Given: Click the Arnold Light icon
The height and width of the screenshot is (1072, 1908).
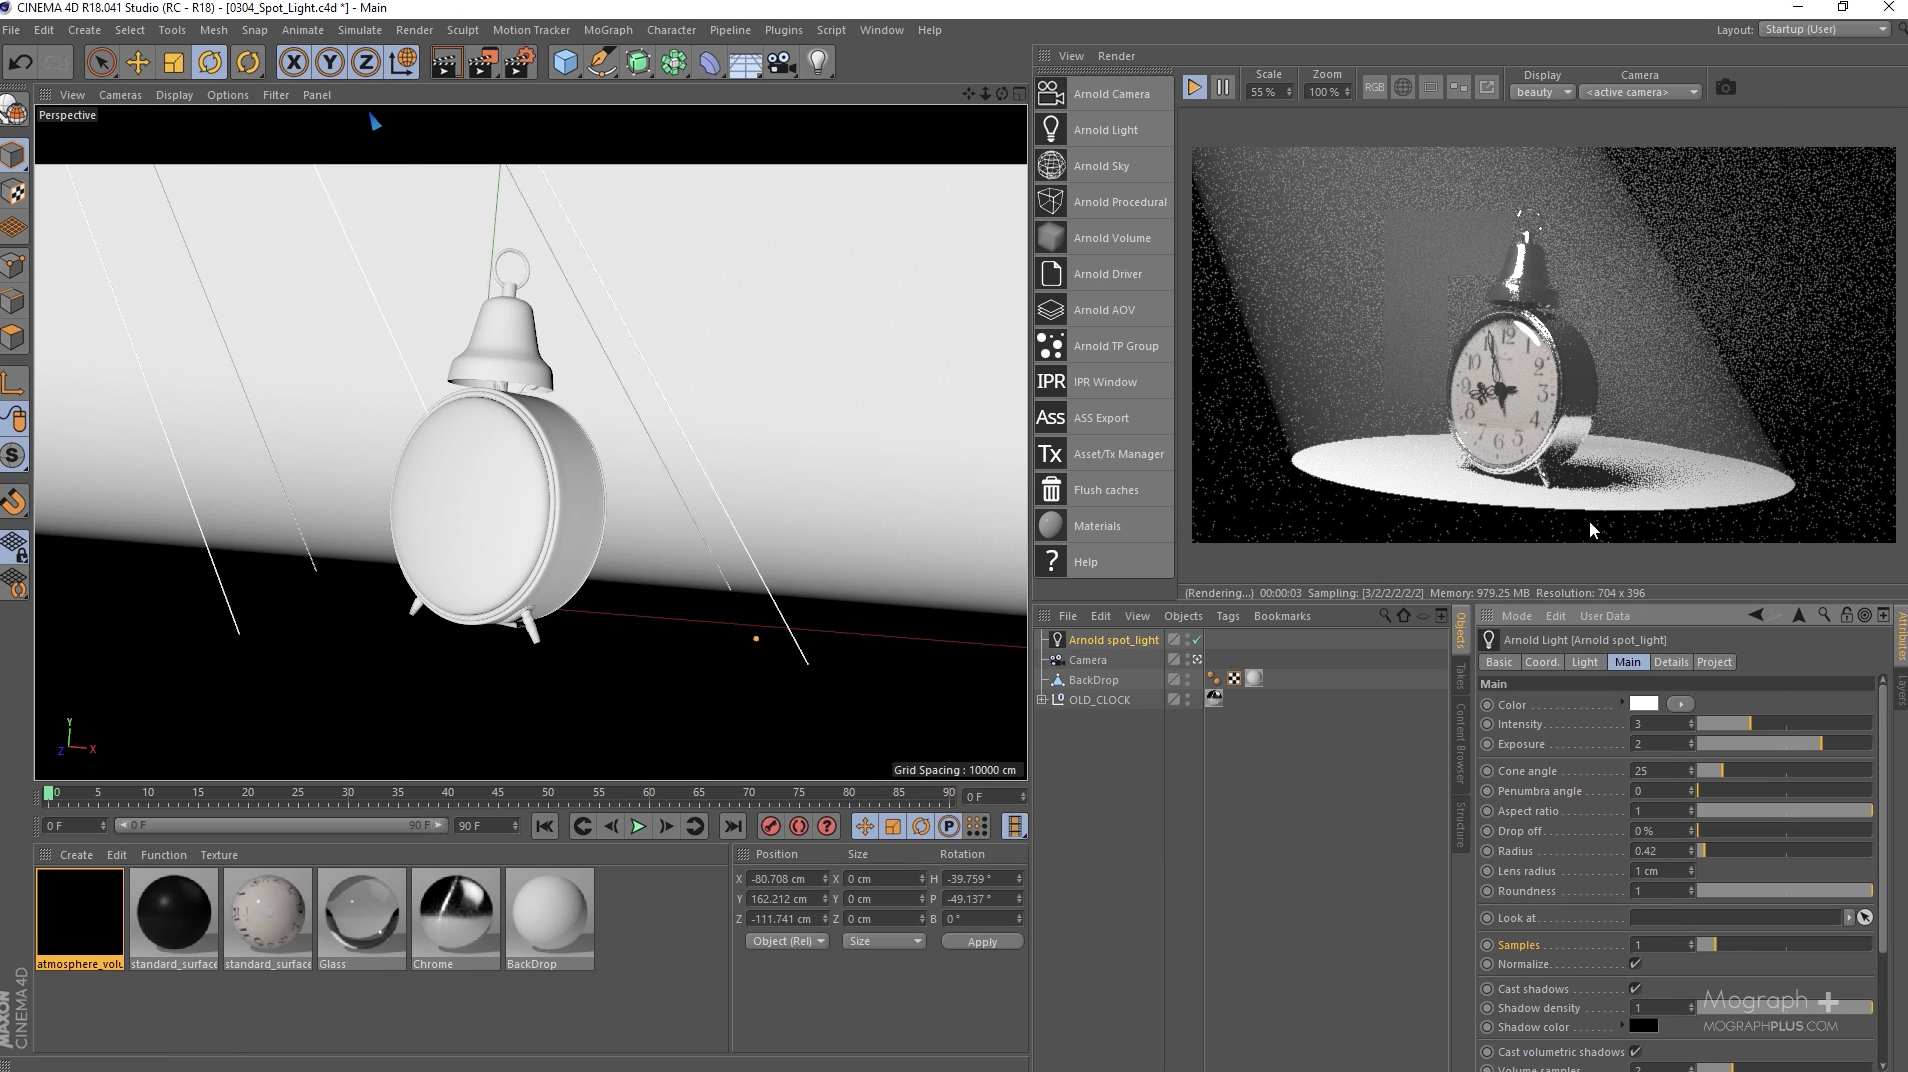Looking at the screenshot, I should [x=1051, y=130].
